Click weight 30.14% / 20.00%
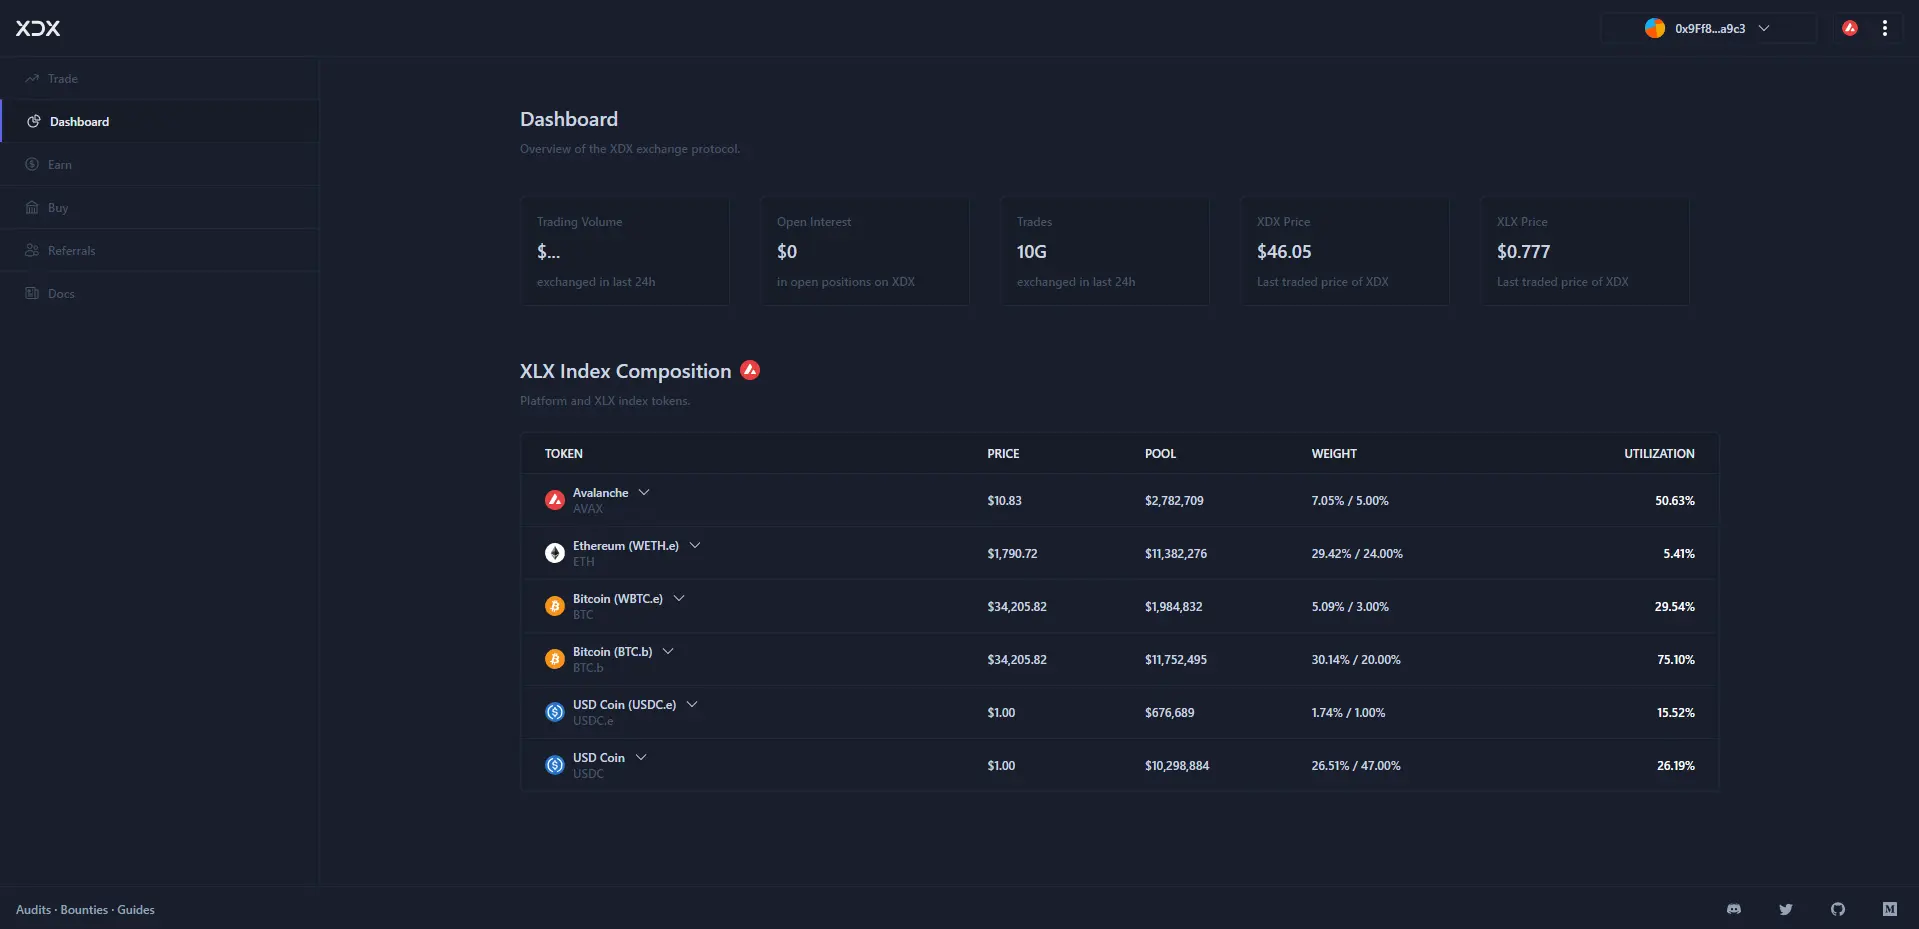 (x=1356, y=660)
